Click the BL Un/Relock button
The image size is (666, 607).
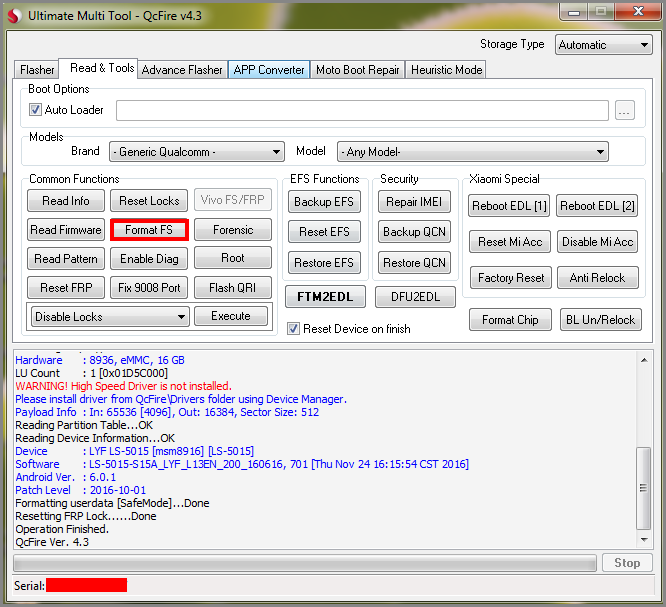point(601,319)
